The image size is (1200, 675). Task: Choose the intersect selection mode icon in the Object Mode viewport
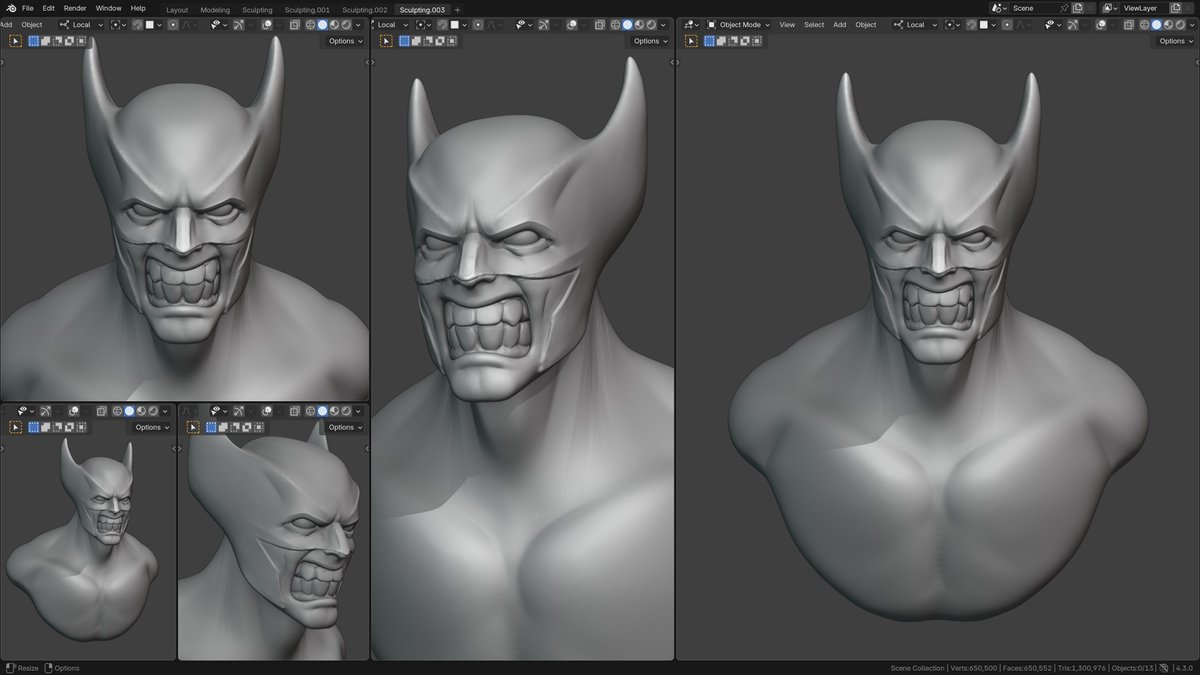pyautogui.click(x=757, y=41)
